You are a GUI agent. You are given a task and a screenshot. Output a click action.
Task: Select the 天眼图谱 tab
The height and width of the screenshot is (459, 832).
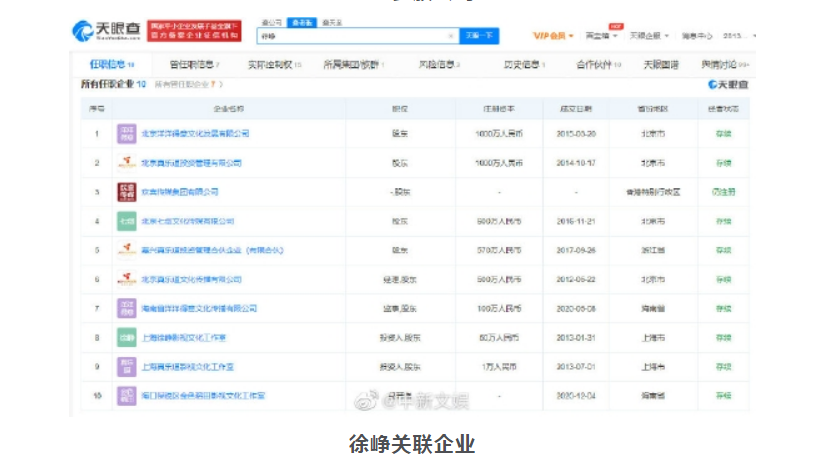[661, 65]
